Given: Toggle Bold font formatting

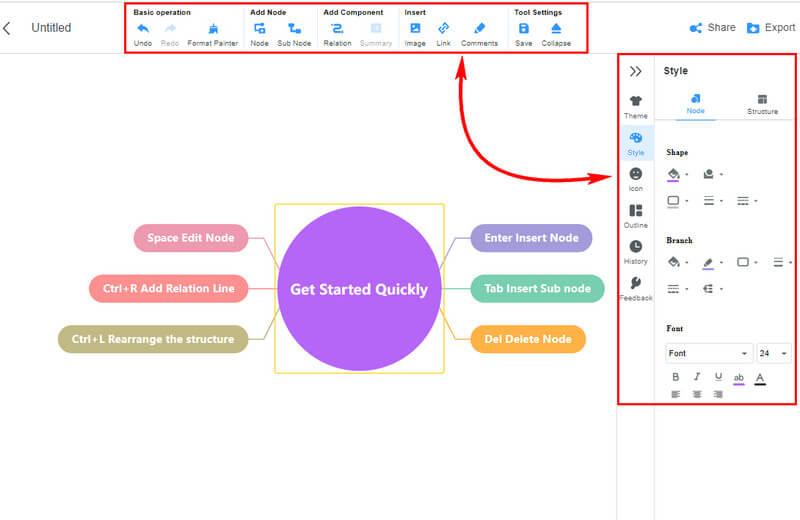Looking at the screenshot, I should 675,377.
